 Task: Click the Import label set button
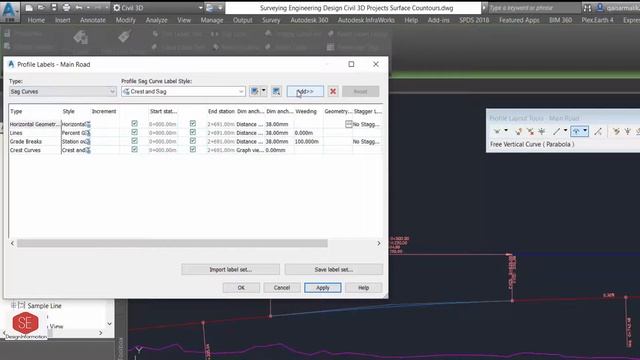pos(230,269)
